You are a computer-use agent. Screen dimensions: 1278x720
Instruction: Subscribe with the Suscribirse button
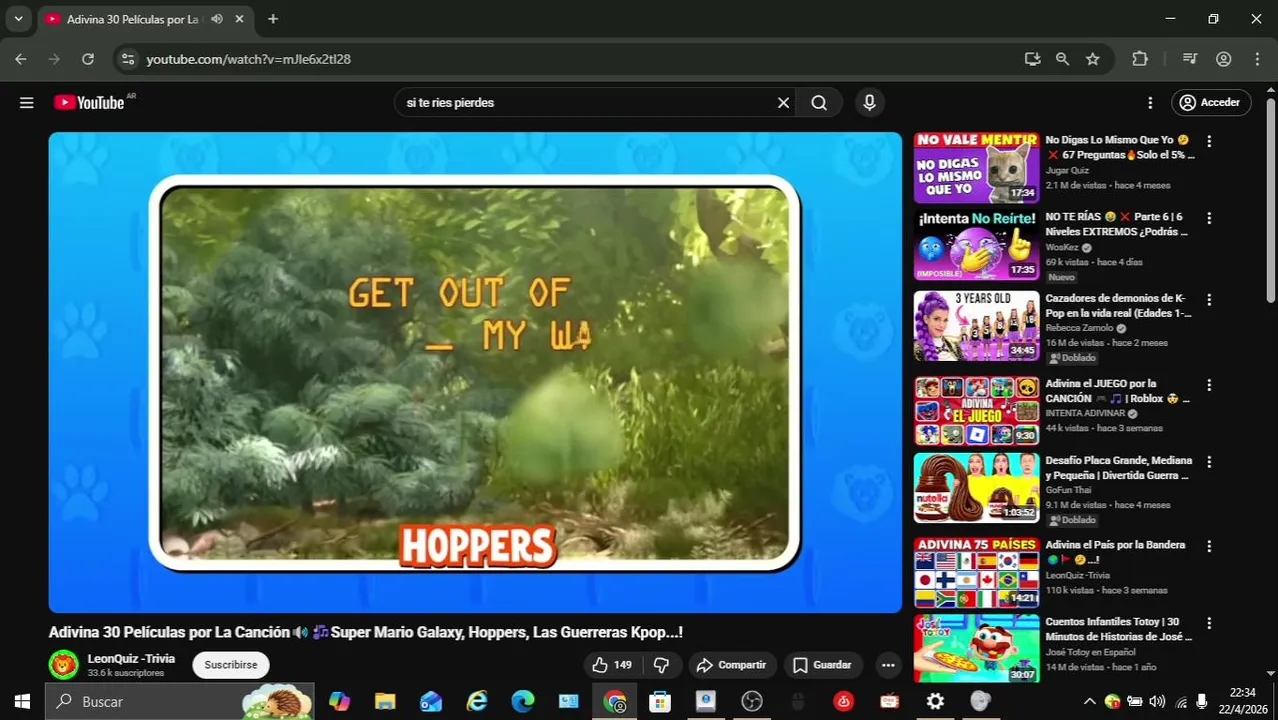point(231,665)
